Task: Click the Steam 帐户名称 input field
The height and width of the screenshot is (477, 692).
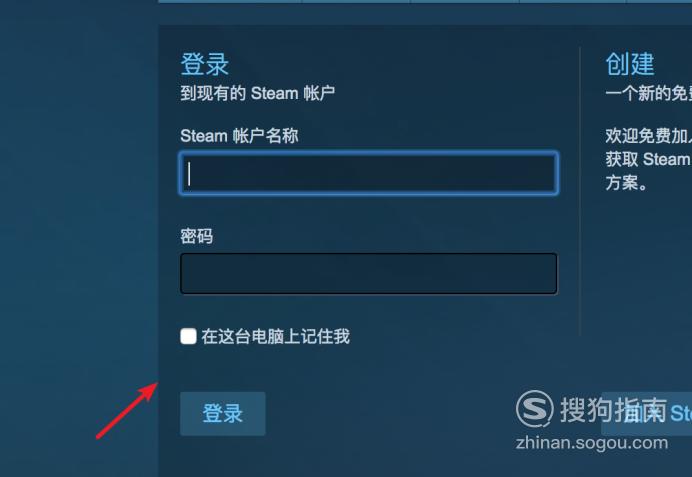Action: pos(369,173)
